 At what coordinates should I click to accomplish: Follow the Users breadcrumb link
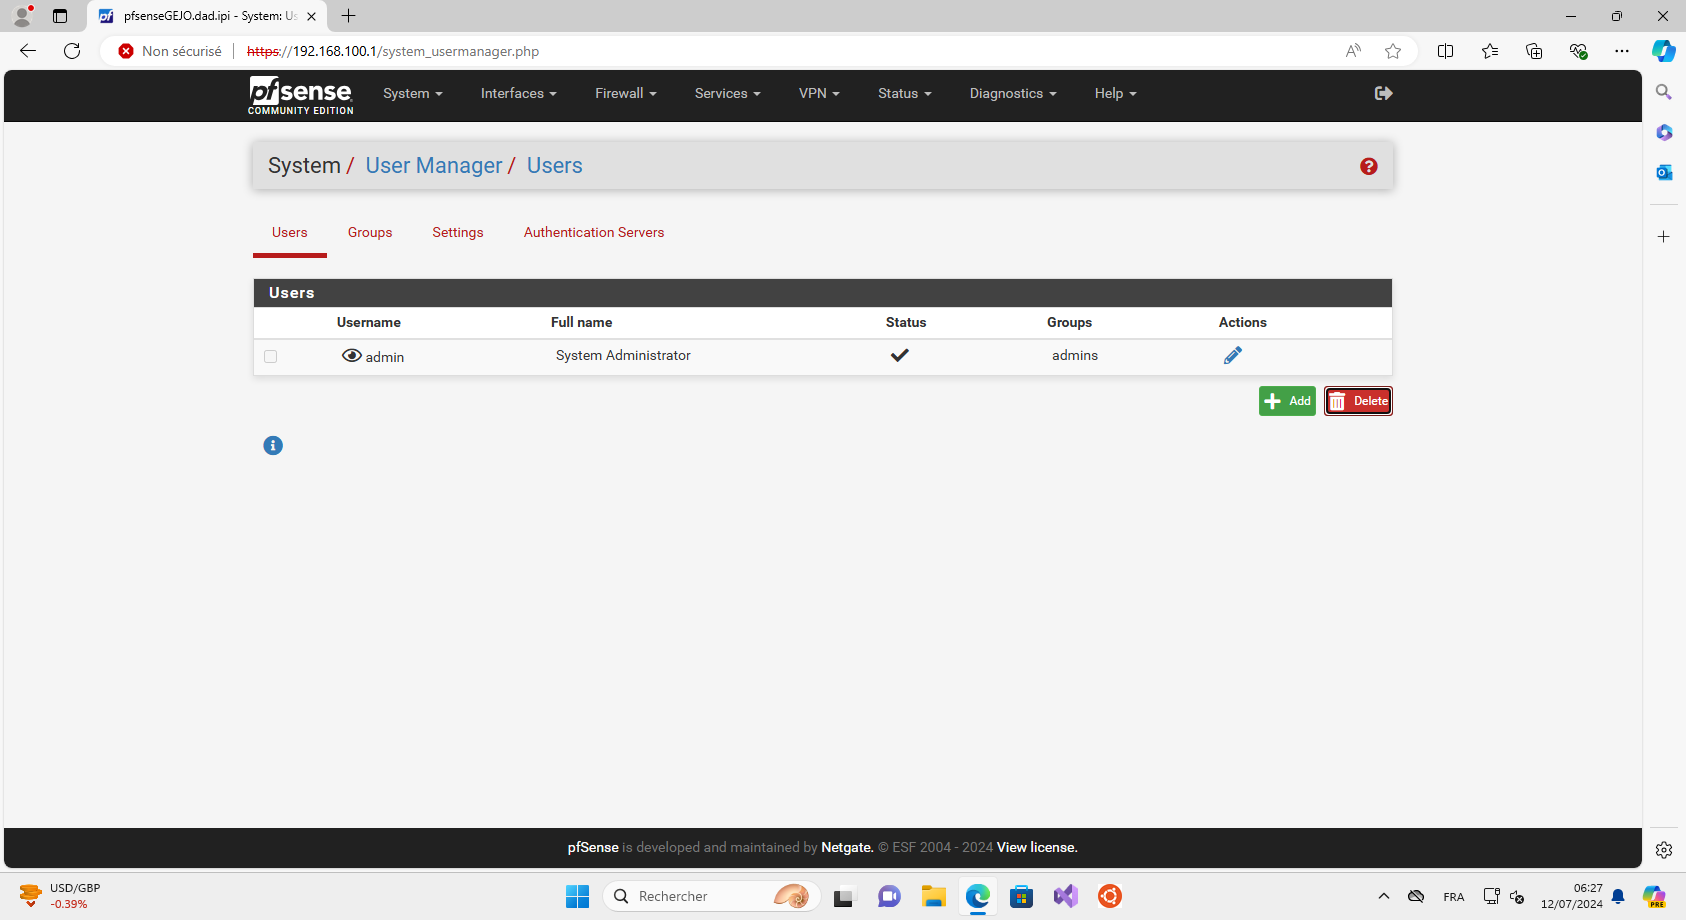[555, 166]
